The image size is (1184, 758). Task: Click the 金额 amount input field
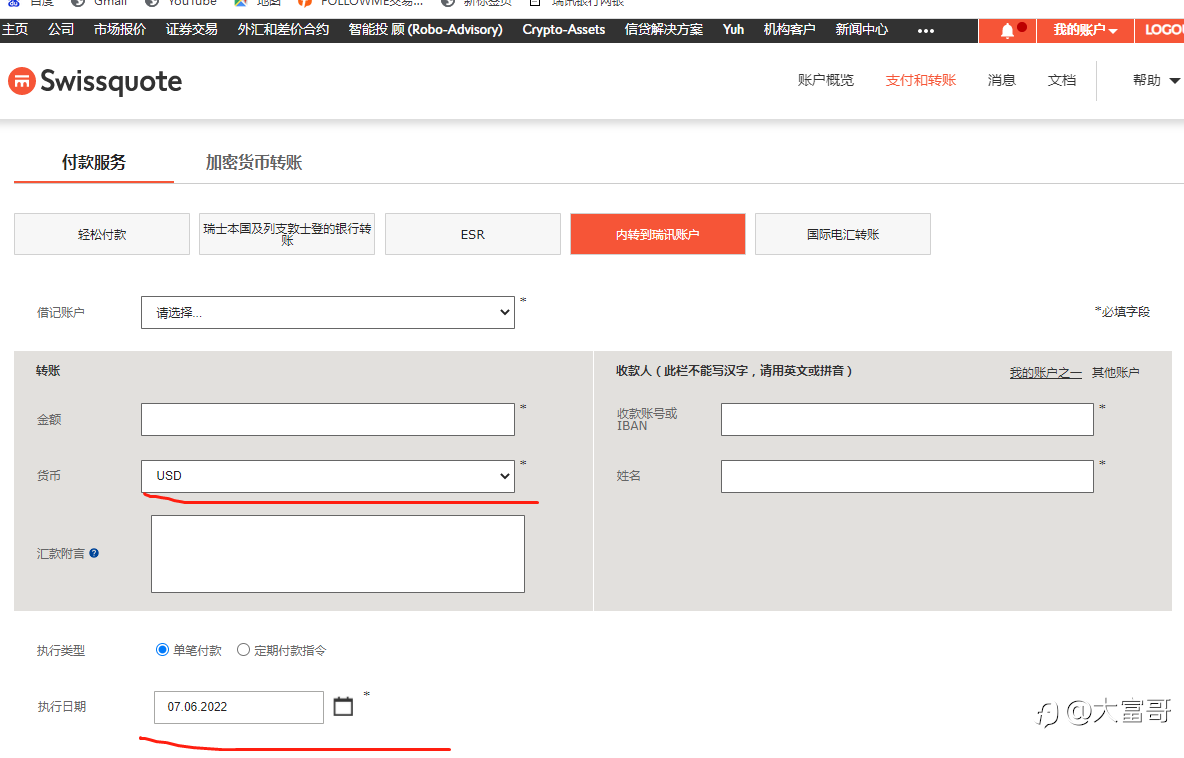[x=328, y=419]
